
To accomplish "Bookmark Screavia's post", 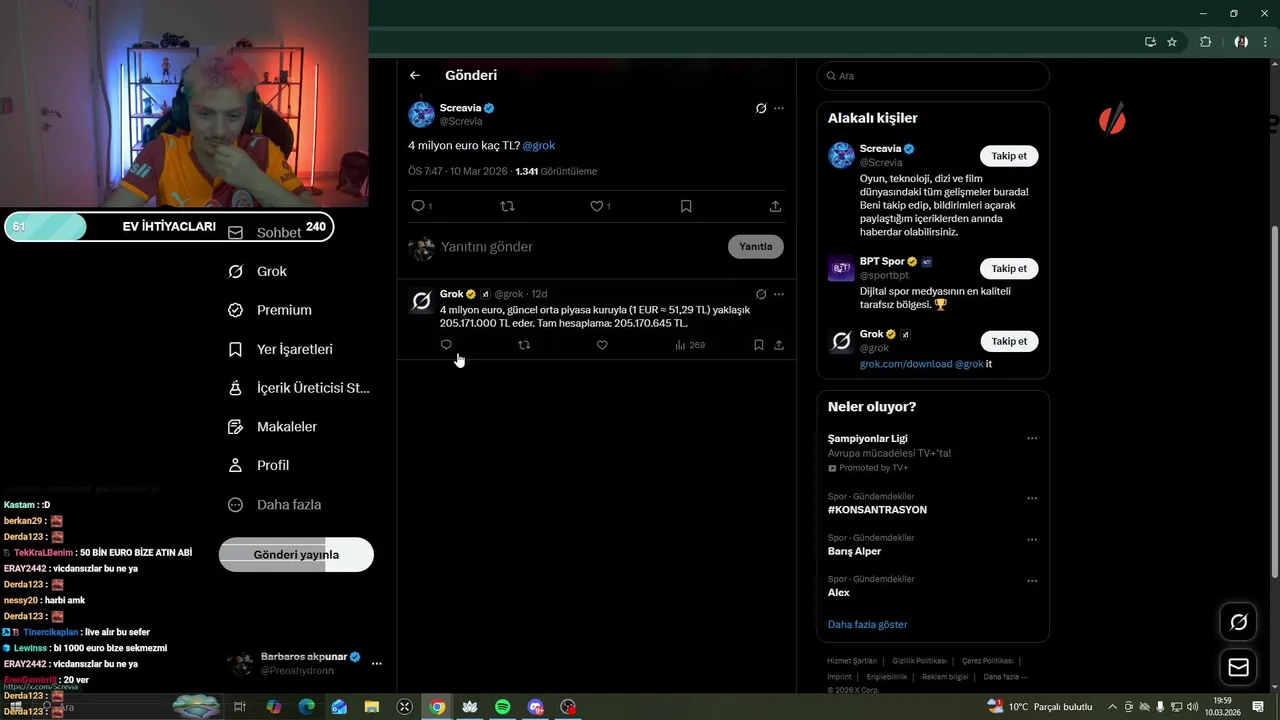I will click(686, 206).
